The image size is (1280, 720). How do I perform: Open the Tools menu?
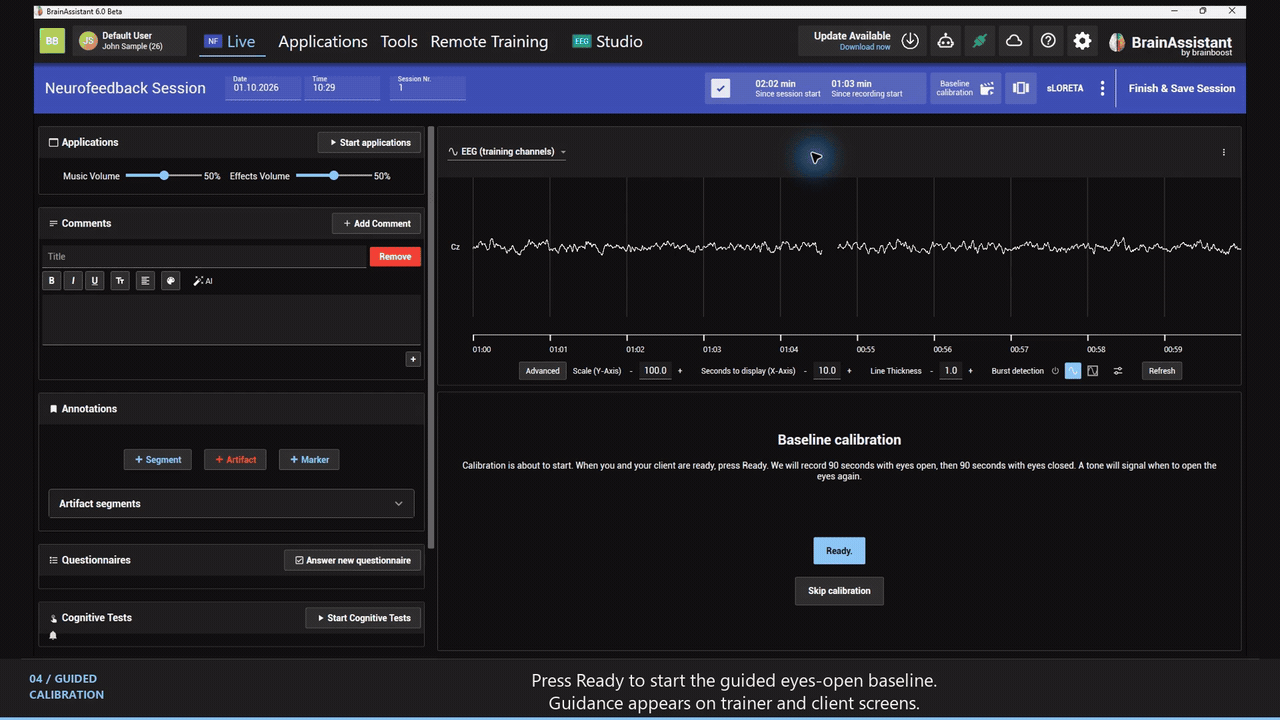(x=399, y=41)
